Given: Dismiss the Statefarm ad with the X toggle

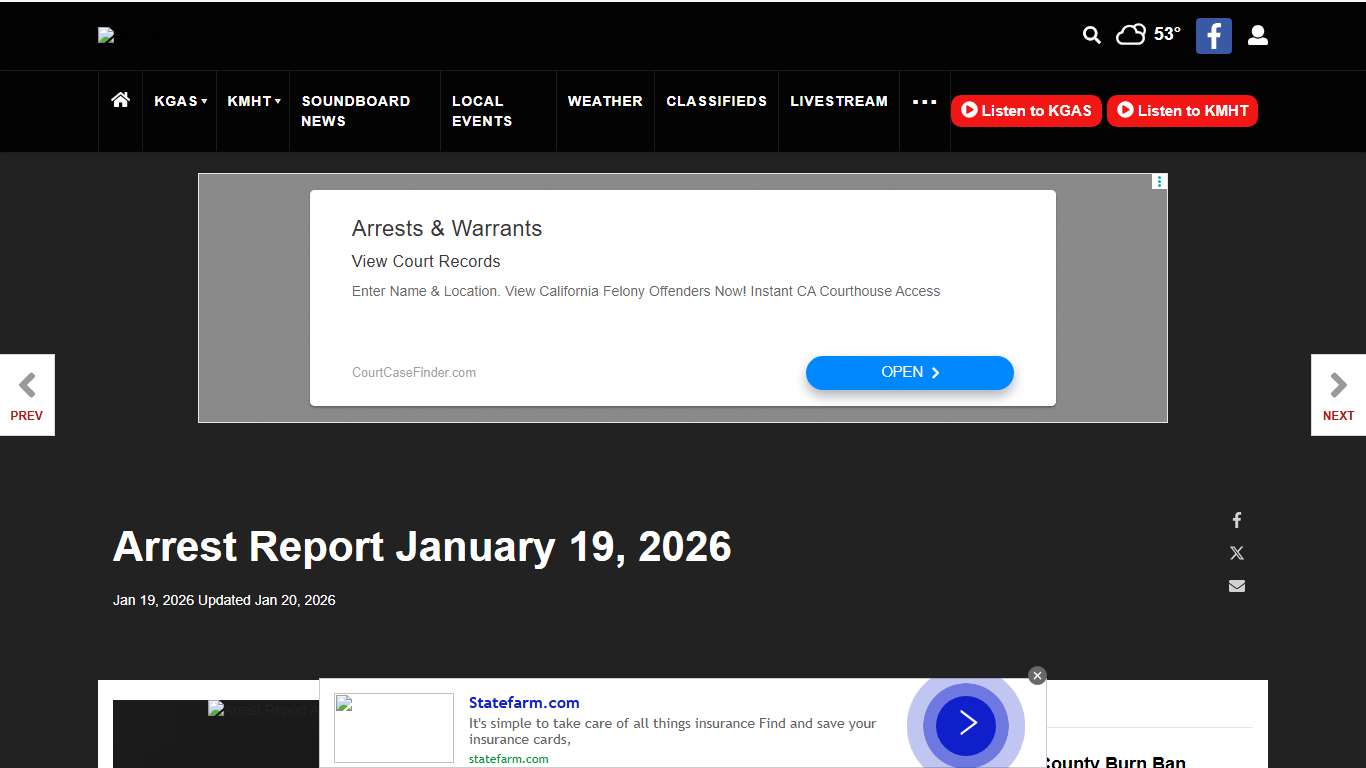Looking at the screenshot, I should pyautogui.click(x=1037, y=675).
